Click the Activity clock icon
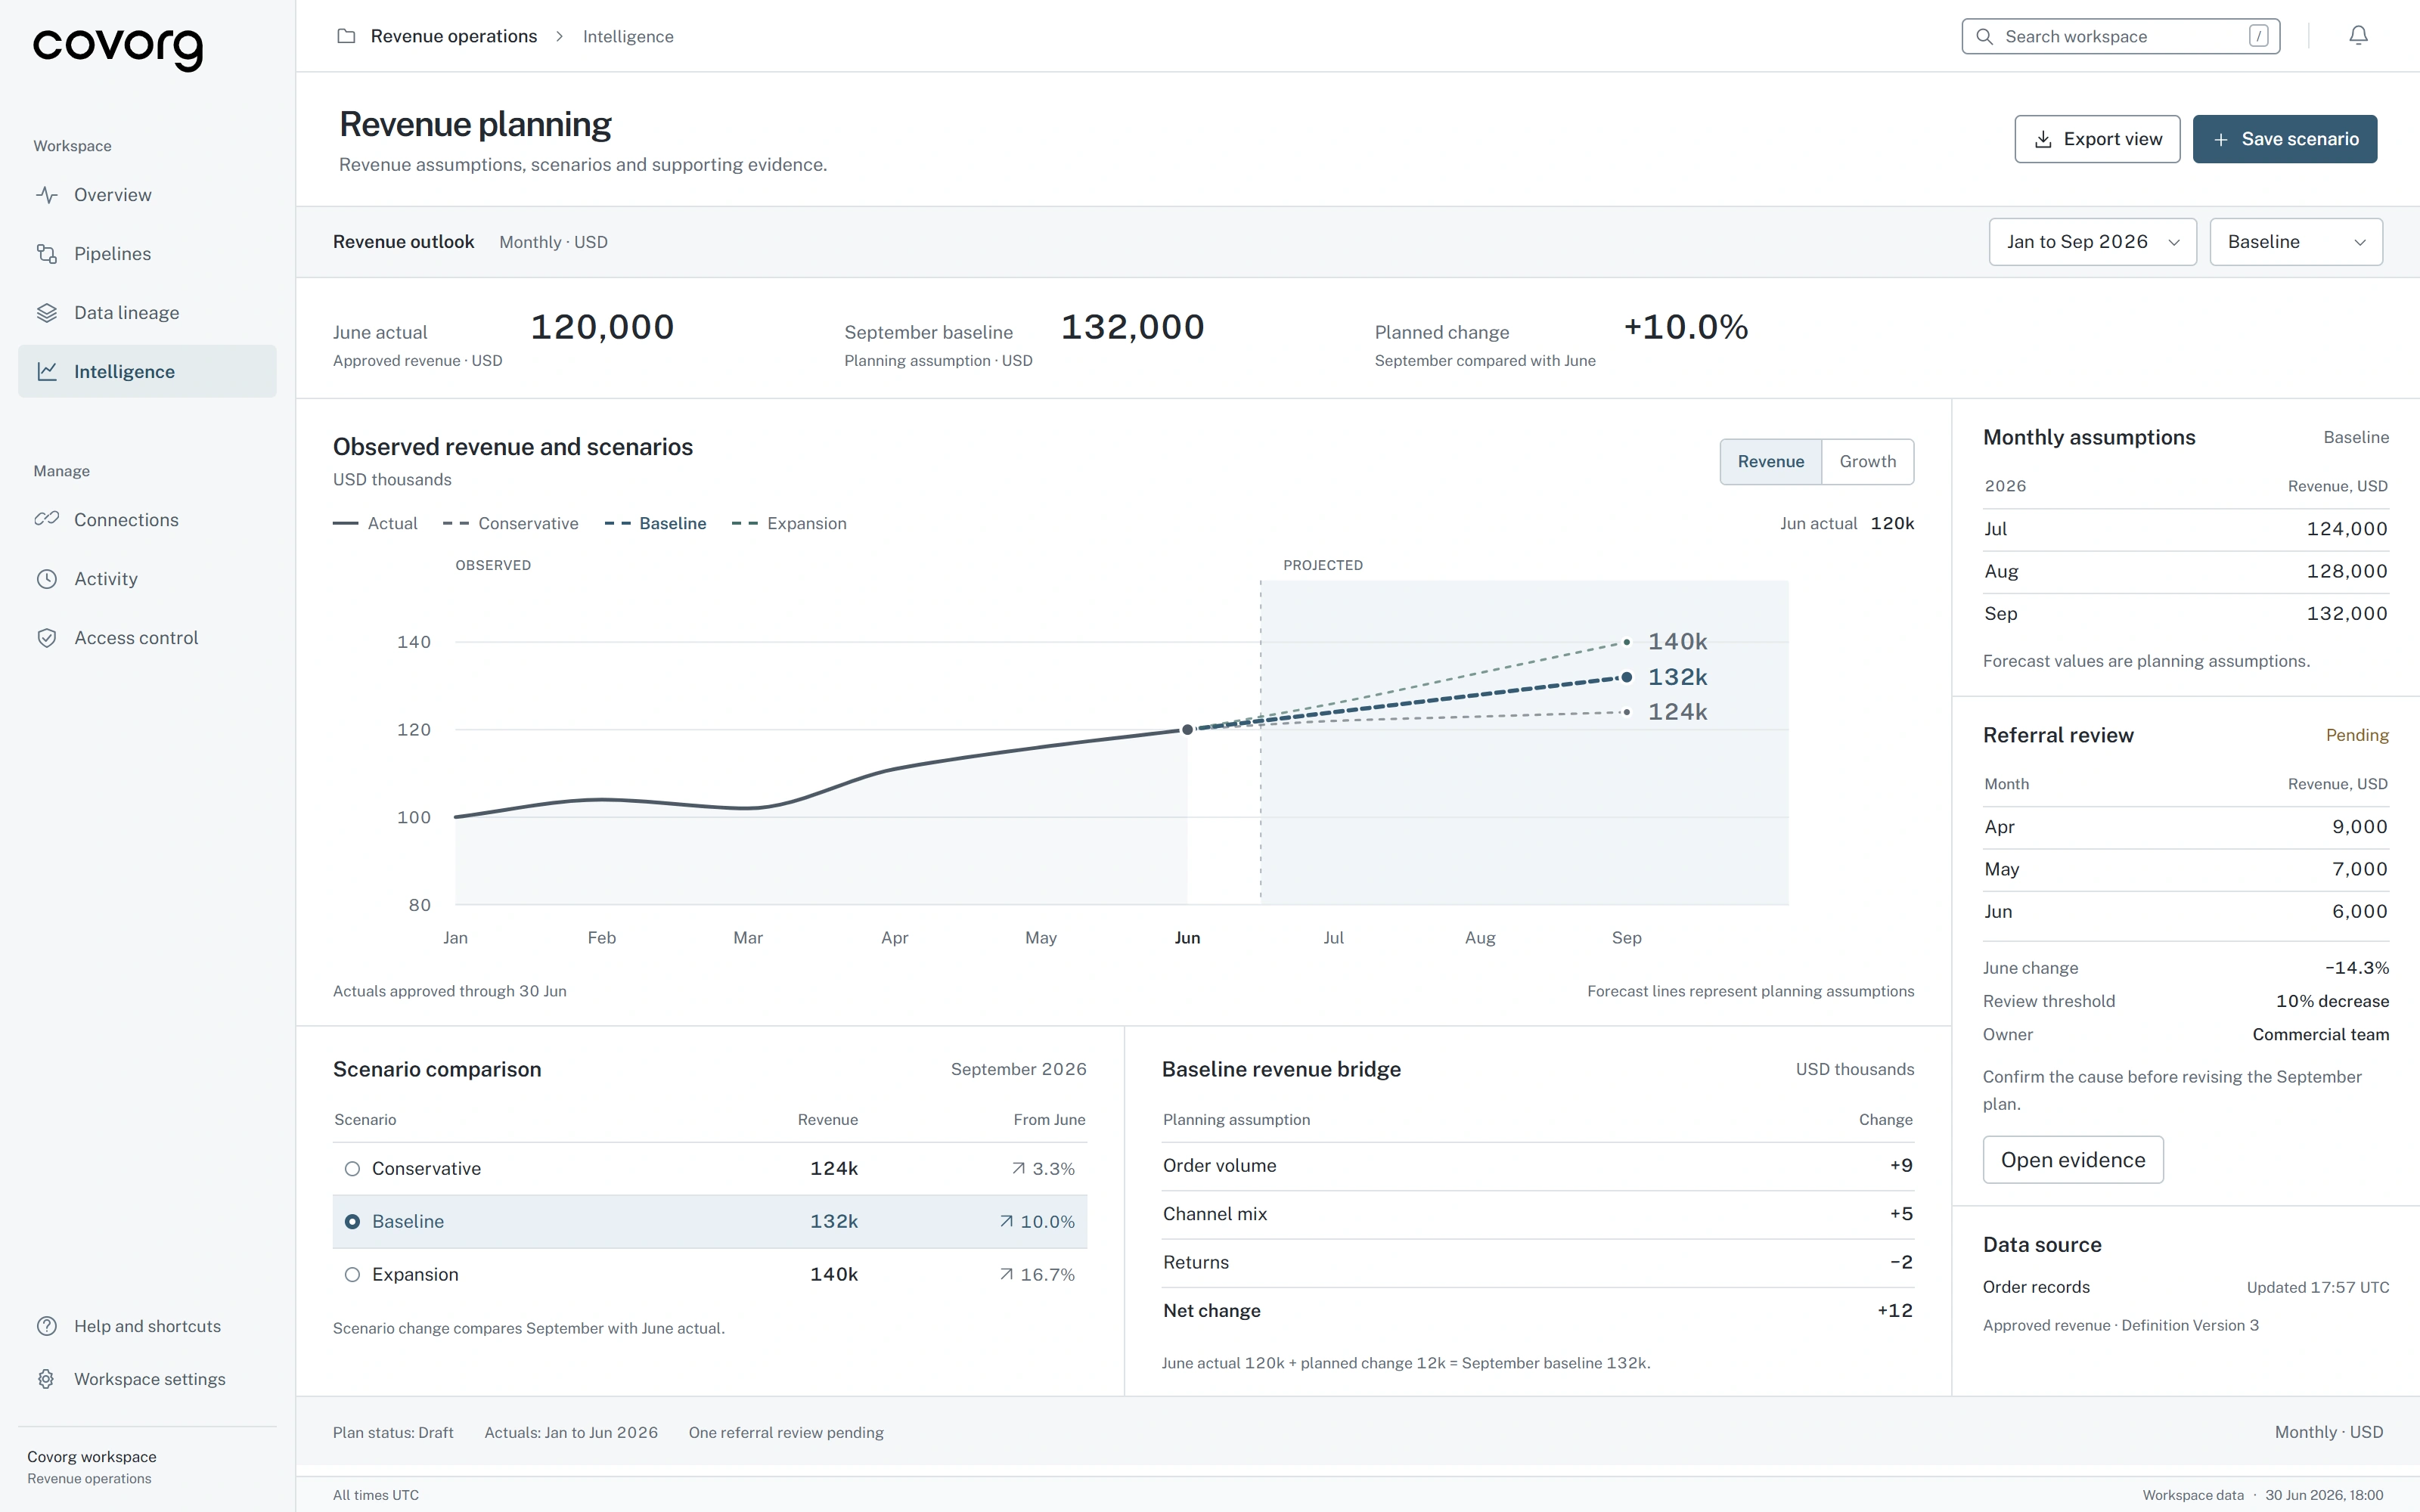This screenshot has height=1512, width=2420. pyautogui.click(x=46, y=579)
